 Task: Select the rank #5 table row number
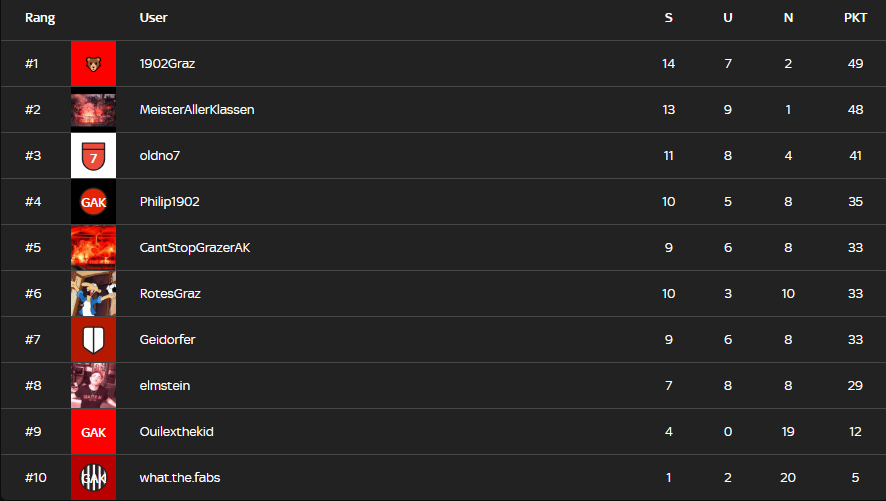pos(33,247)
